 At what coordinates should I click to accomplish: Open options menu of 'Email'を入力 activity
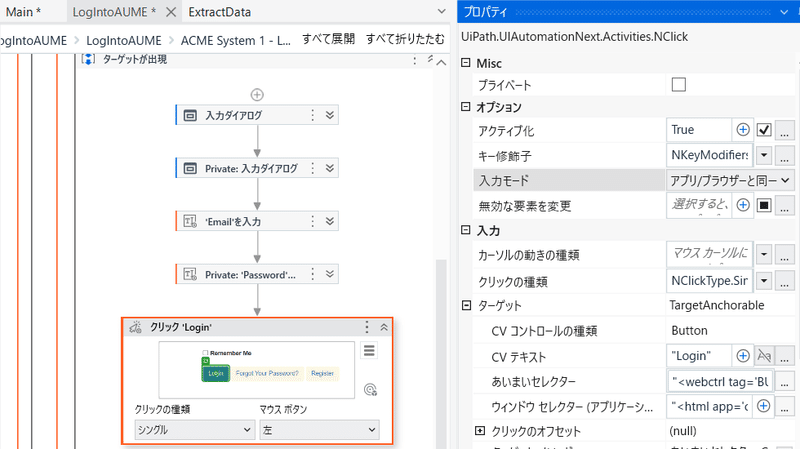(313, 221)
